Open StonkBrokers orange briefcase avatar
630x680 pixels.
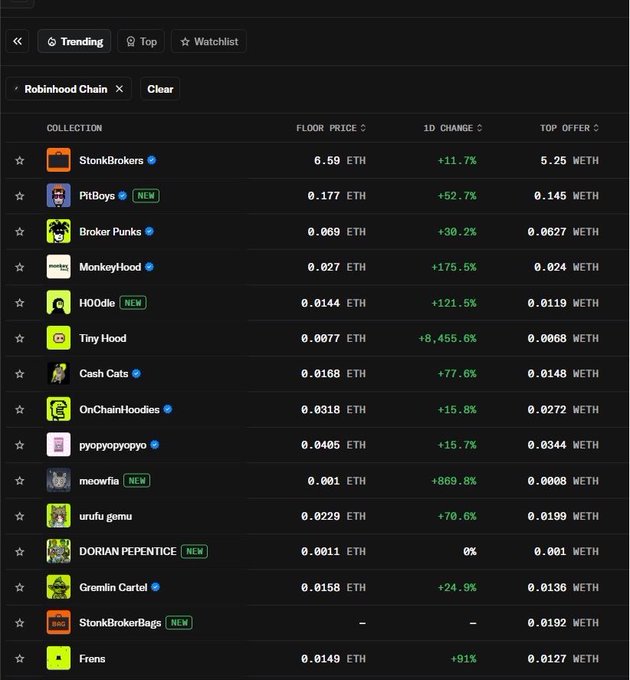pyautogui.click(x=59, y=160)
